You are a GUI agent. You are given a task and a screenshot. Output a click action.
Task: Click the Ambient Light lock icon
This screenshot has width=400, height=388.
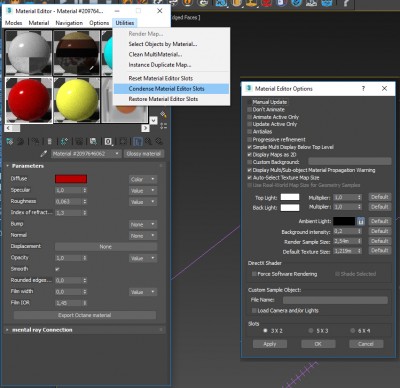click(x=361, y=221)
